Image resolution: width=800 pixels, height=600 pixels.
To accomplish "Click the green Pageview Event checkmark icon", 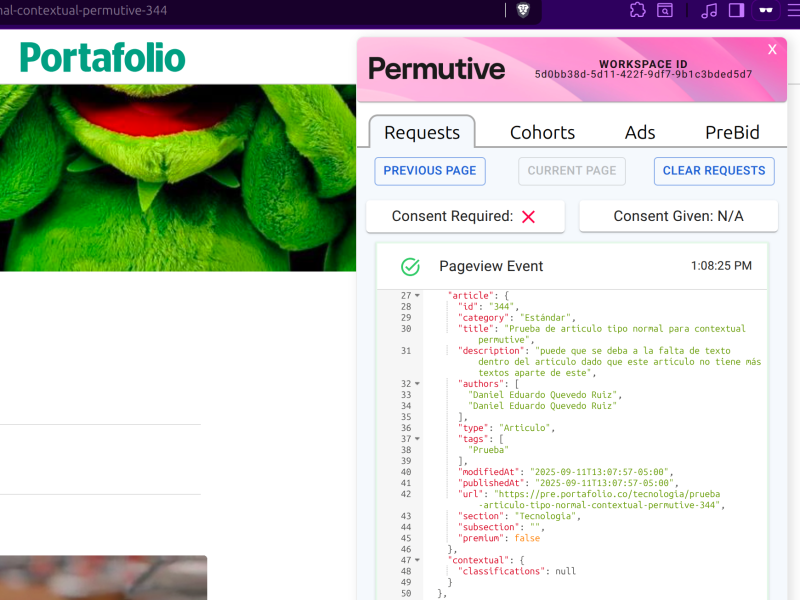I will coord(410,266).
